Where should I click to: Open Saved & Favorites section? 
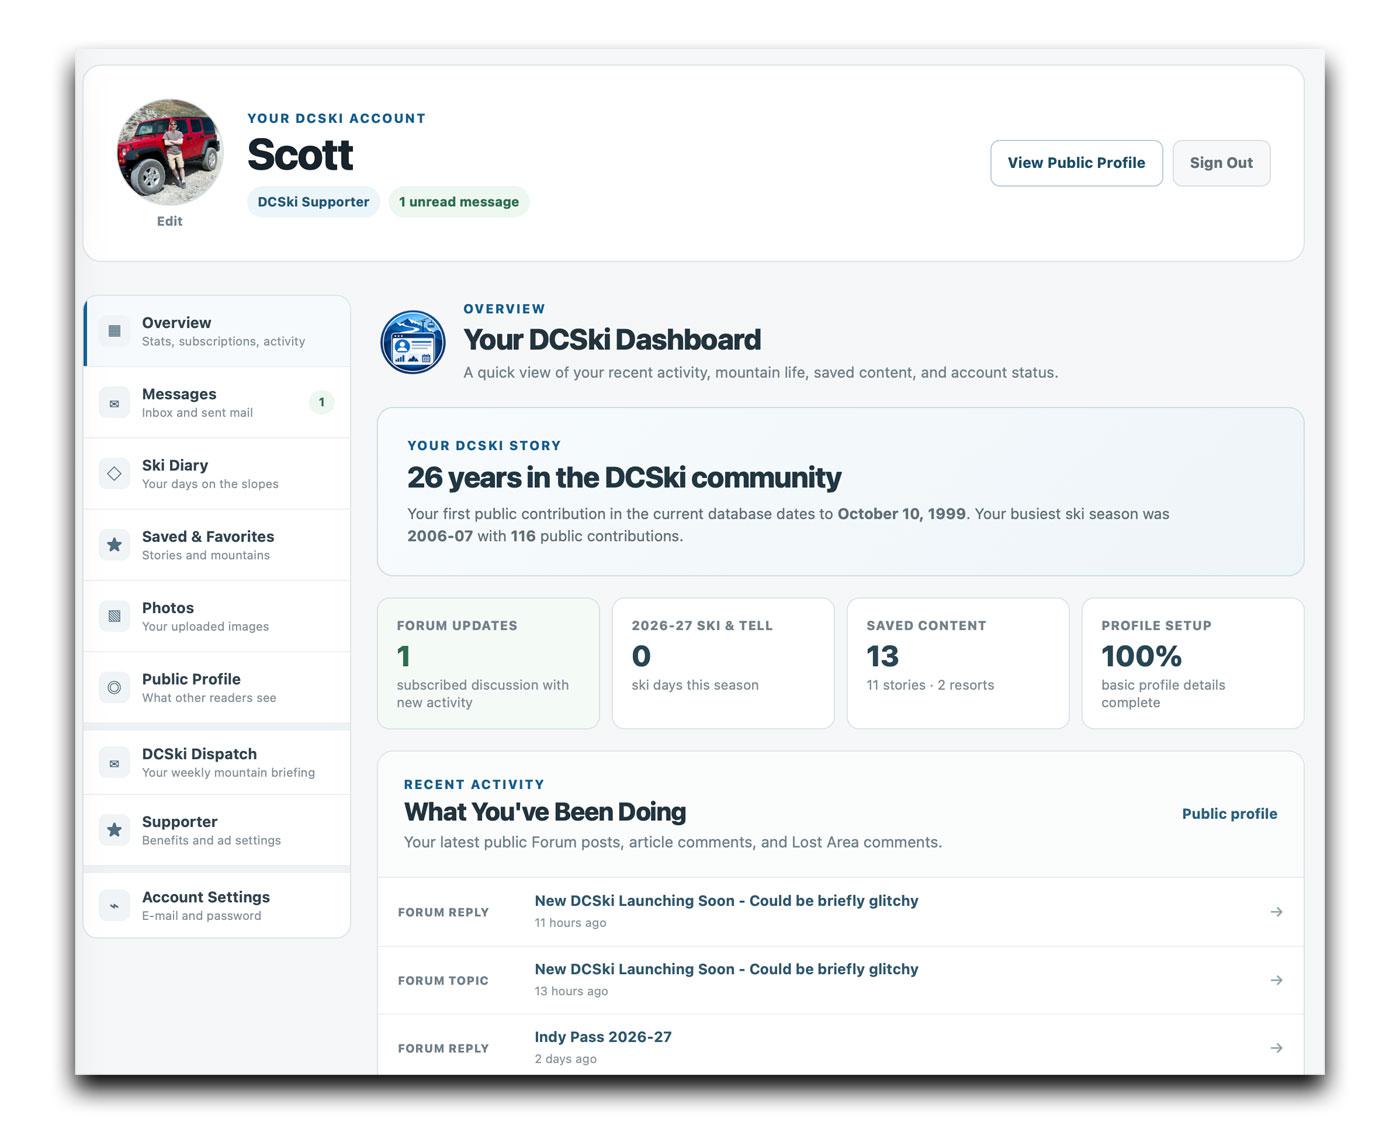tap(217, 545)
